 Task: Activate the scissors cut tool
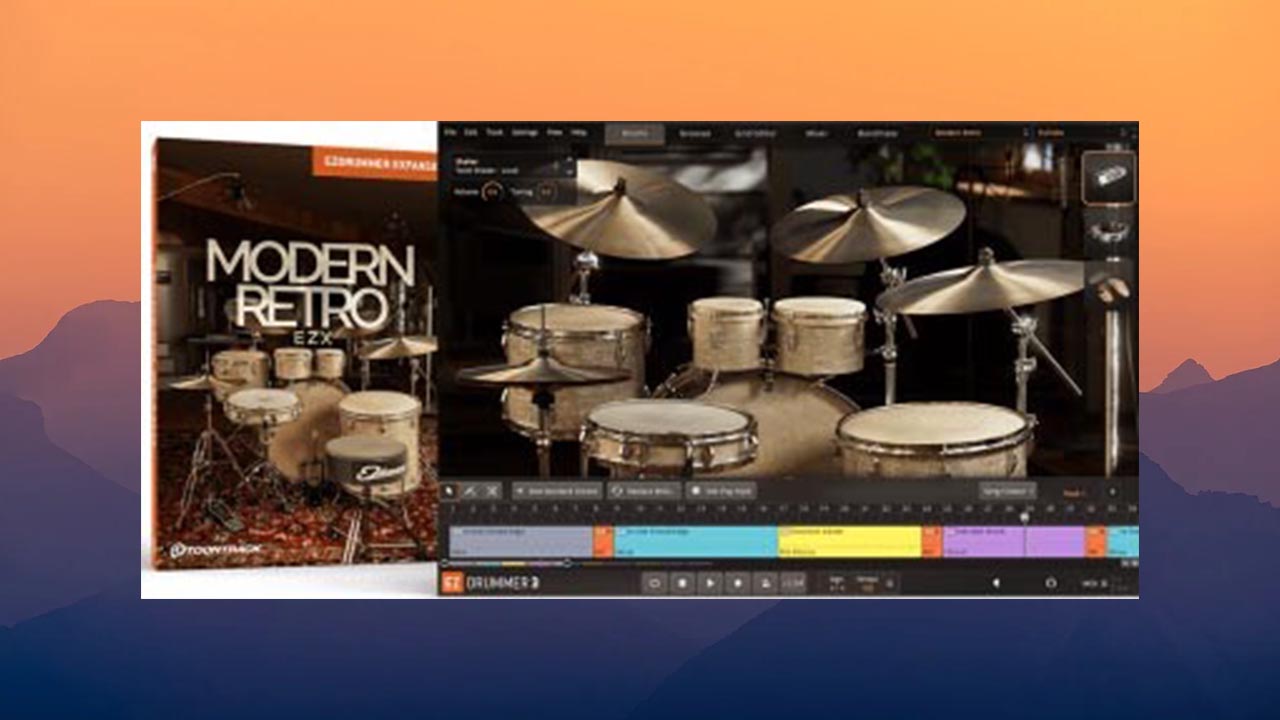click(x=491, y=491)
